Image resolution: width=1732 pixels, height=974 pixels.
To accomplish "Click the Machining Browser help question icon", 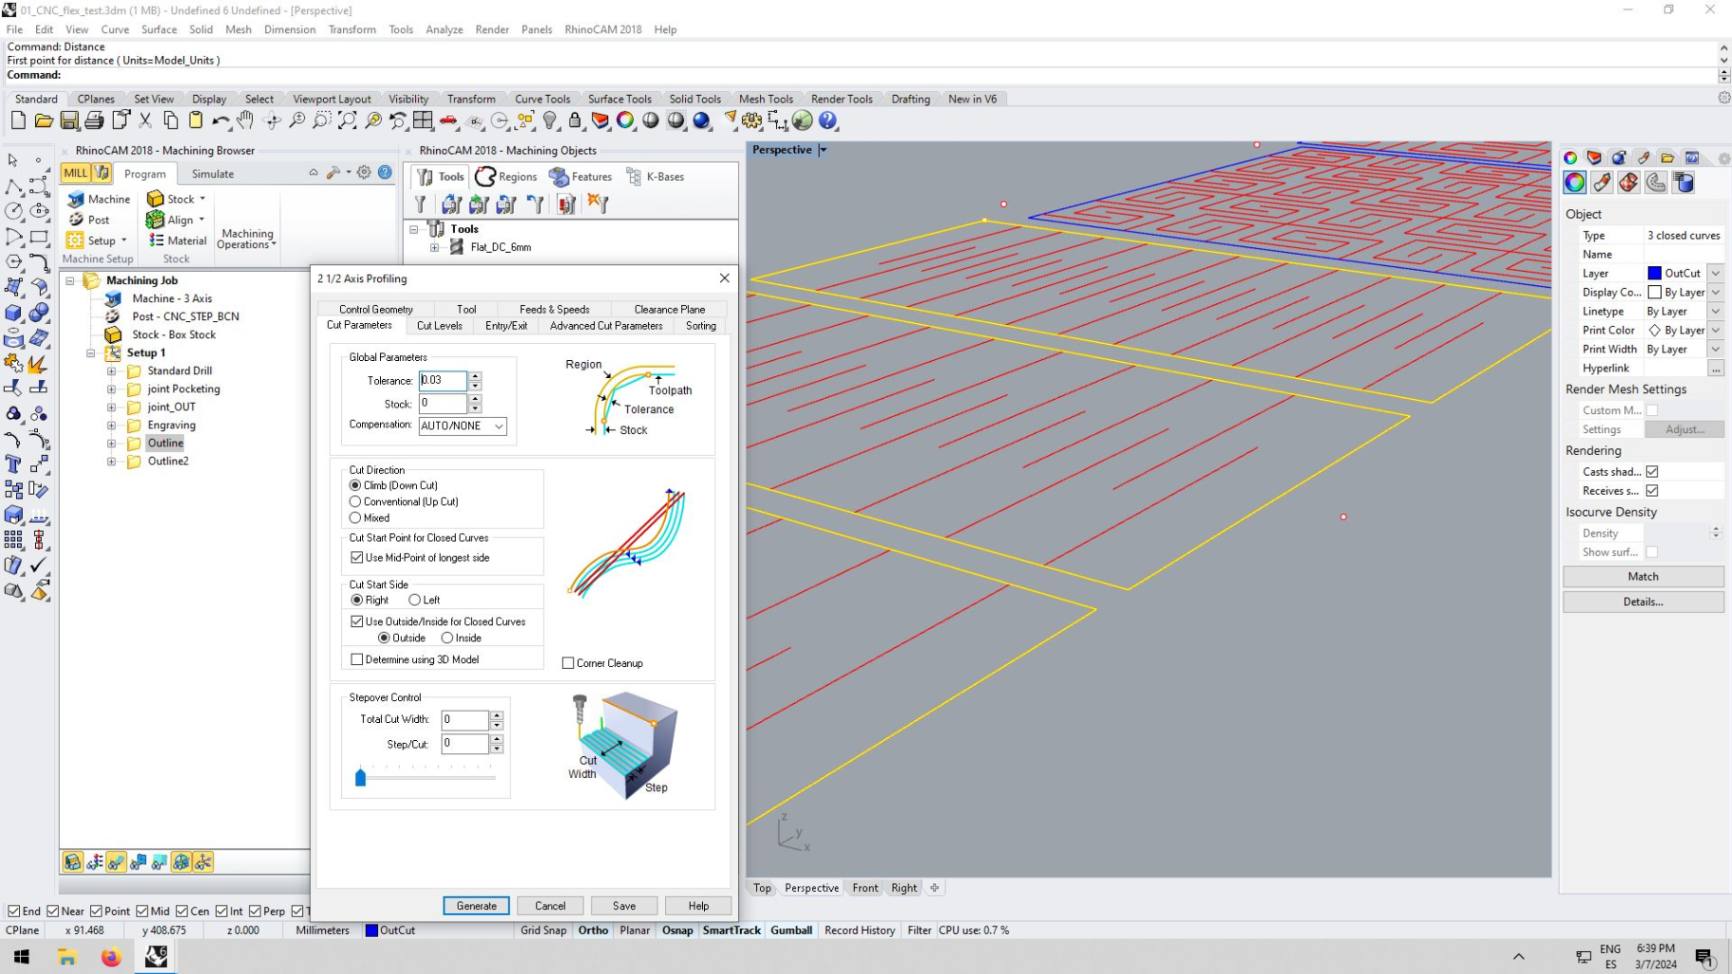I will (385, 172).
